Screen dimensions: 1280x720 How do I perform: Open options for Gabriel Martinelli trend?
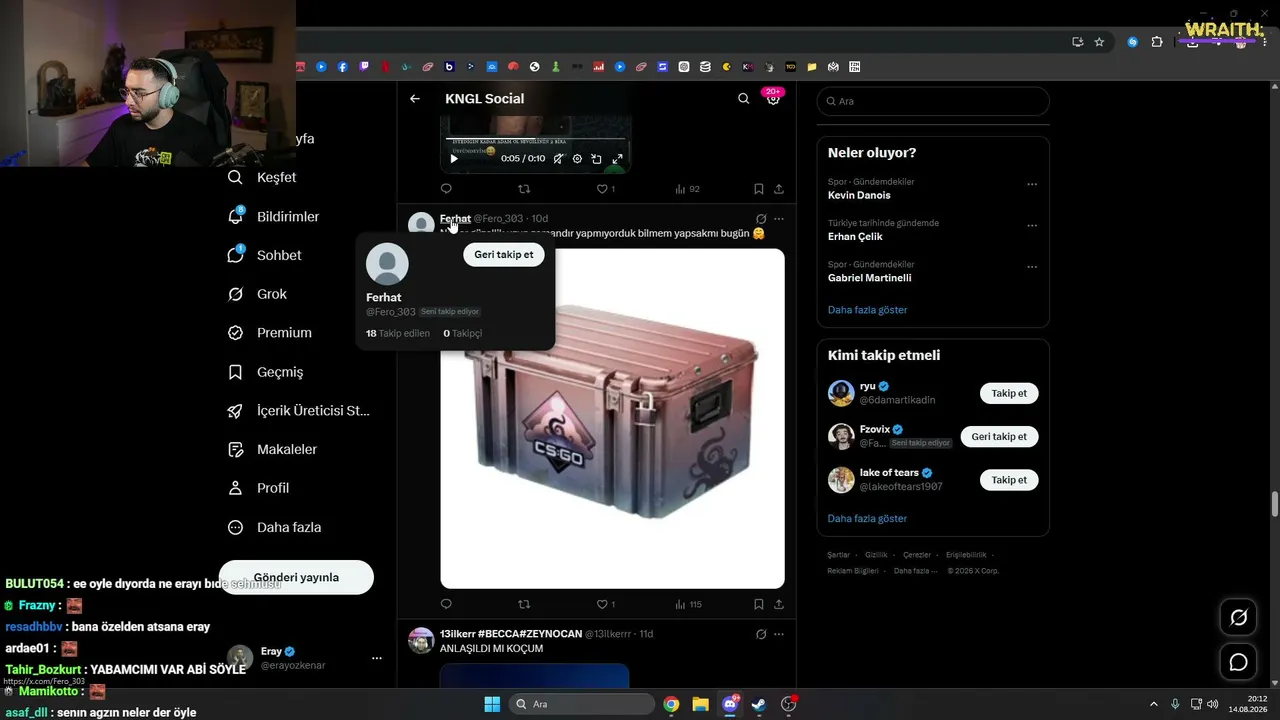[1032, 267]
